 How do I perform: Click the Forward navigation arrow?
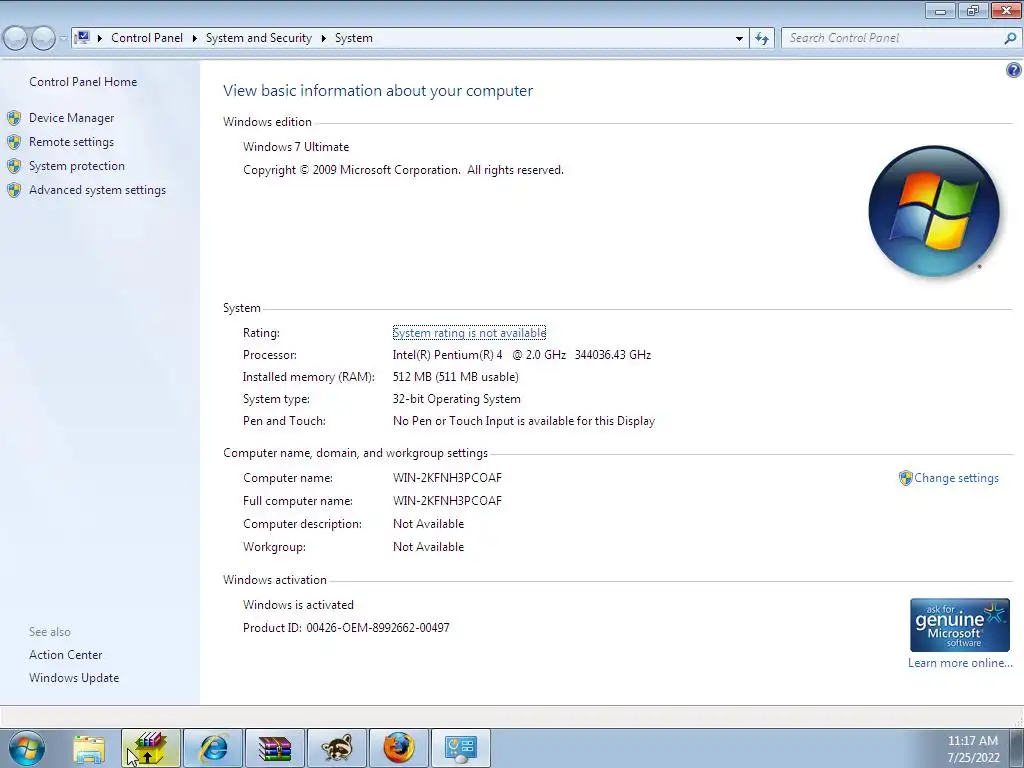[x=43, y=39]
